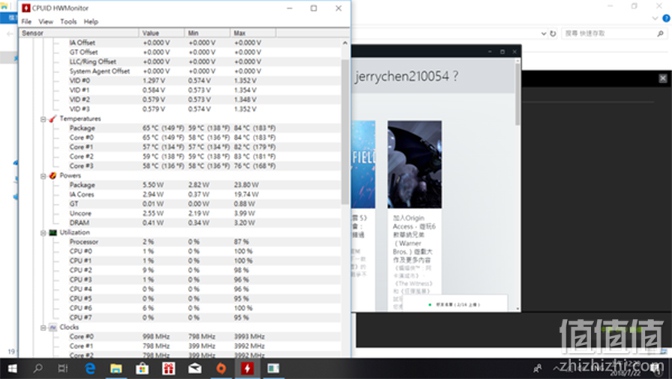Close the dark overlay panel with X

tap(663, 78)
